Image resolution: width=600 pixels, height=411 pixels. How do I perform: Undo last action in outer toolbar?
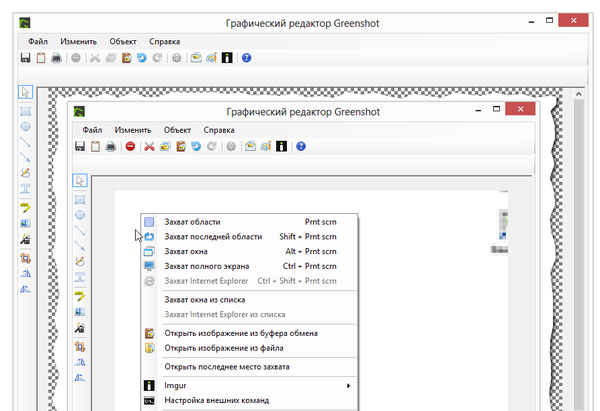click(142, 58)
